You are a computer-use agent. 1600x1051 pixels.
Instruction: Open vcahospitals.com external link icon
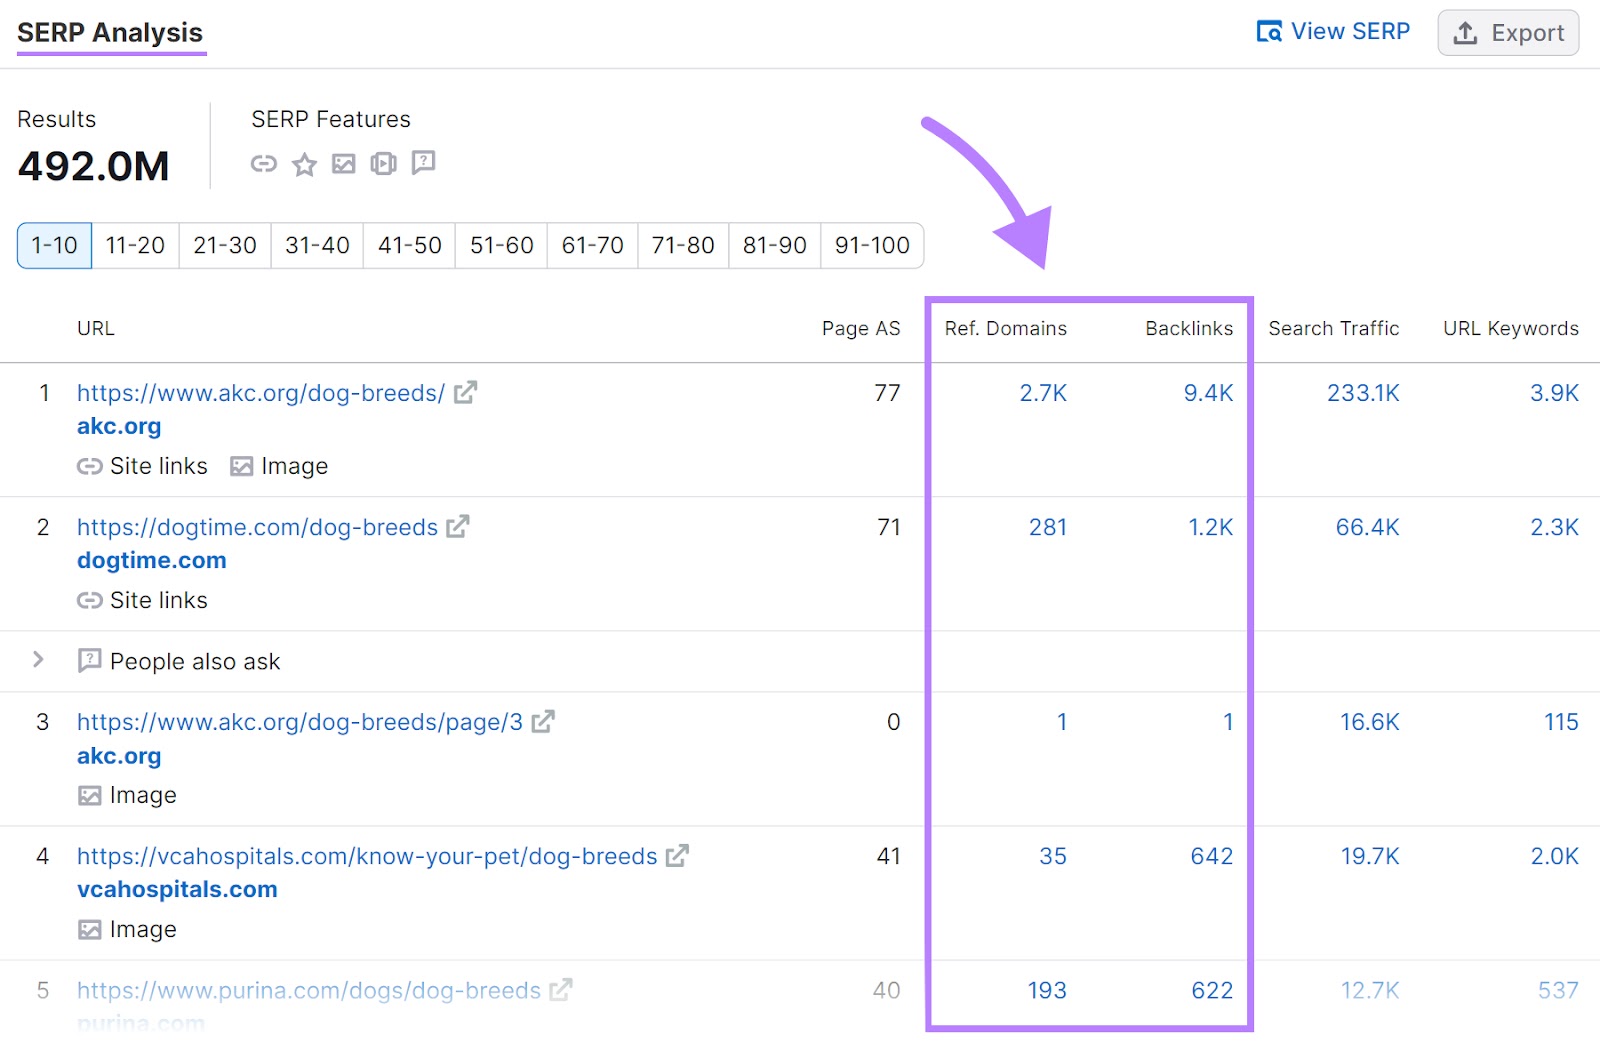coord(678,856)
